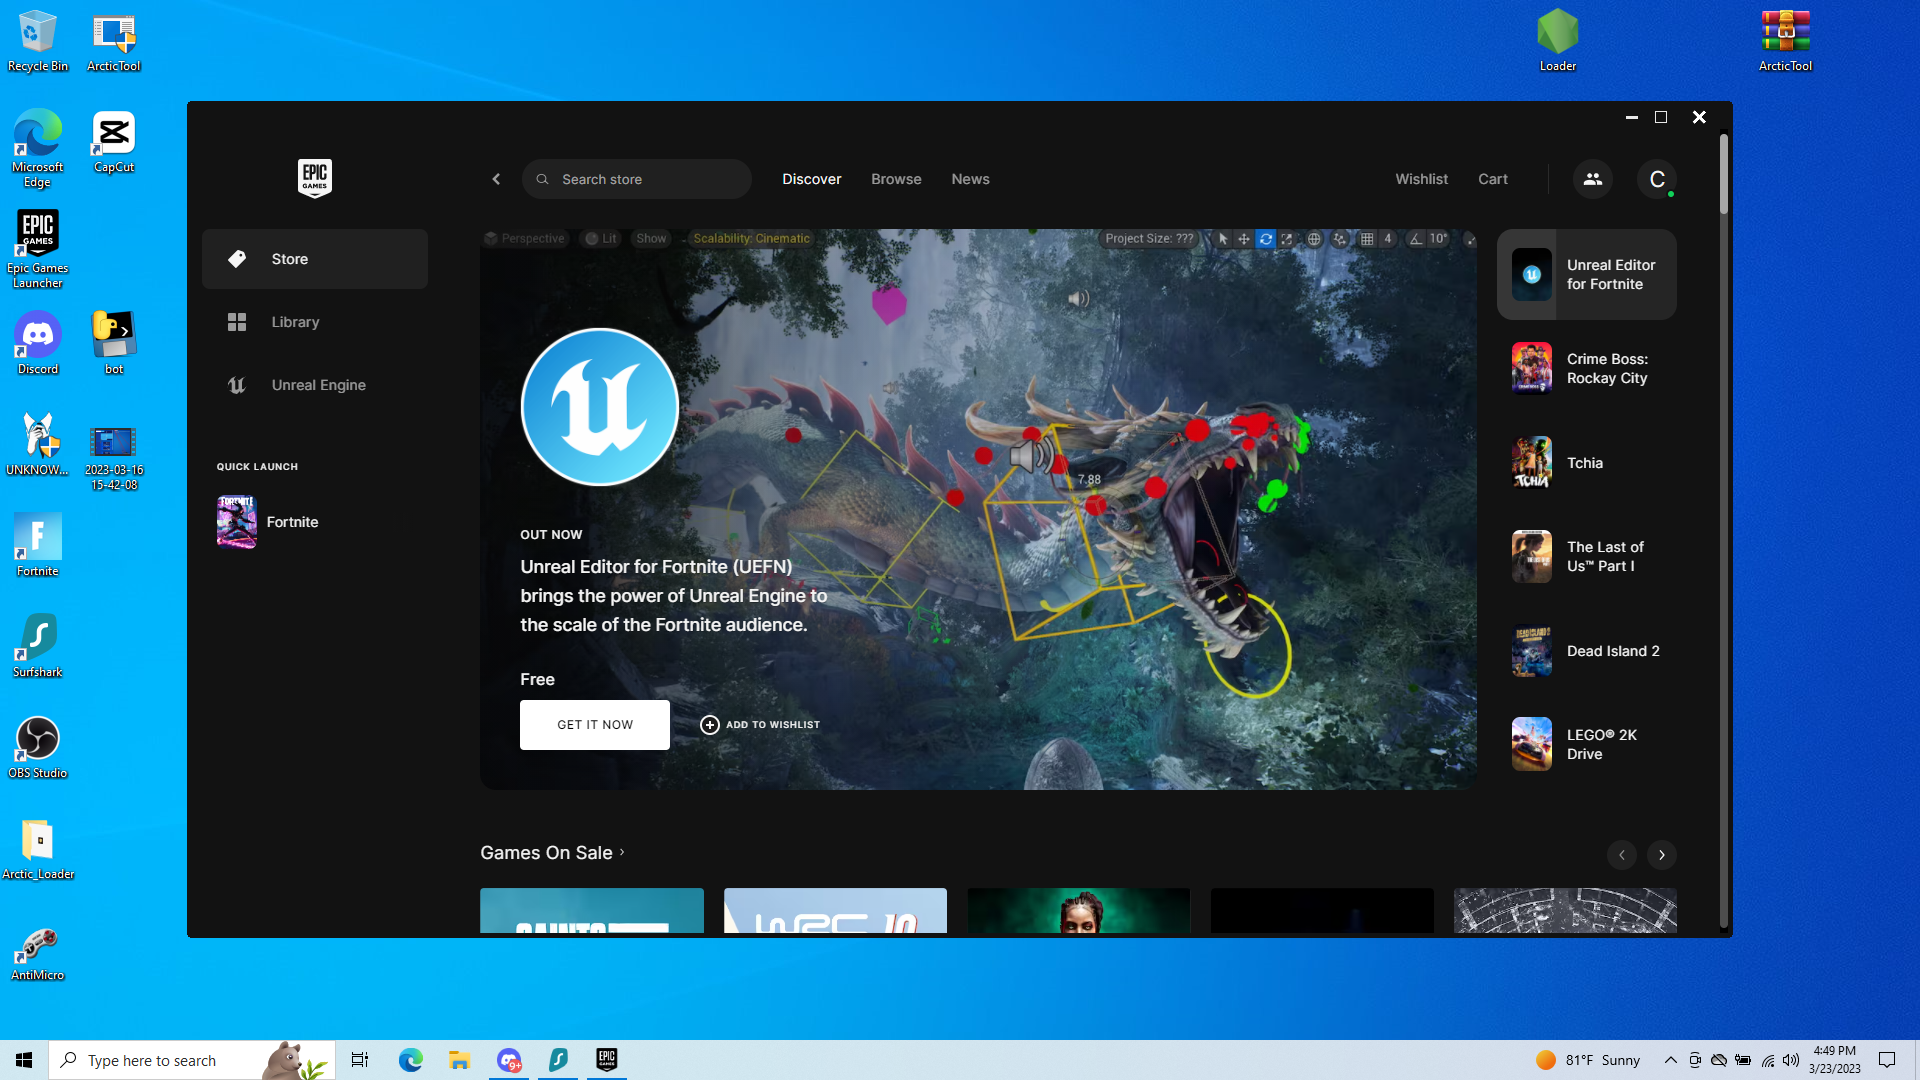This screenshot has width=1920, height=1080.
Task: Launch Fortnite from Quick Launch
Action: pos(291,522)
